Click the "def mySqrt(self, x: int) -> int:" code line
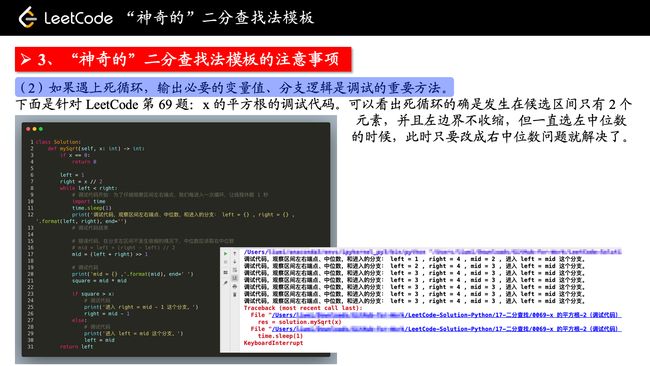 tap(96, 148)
